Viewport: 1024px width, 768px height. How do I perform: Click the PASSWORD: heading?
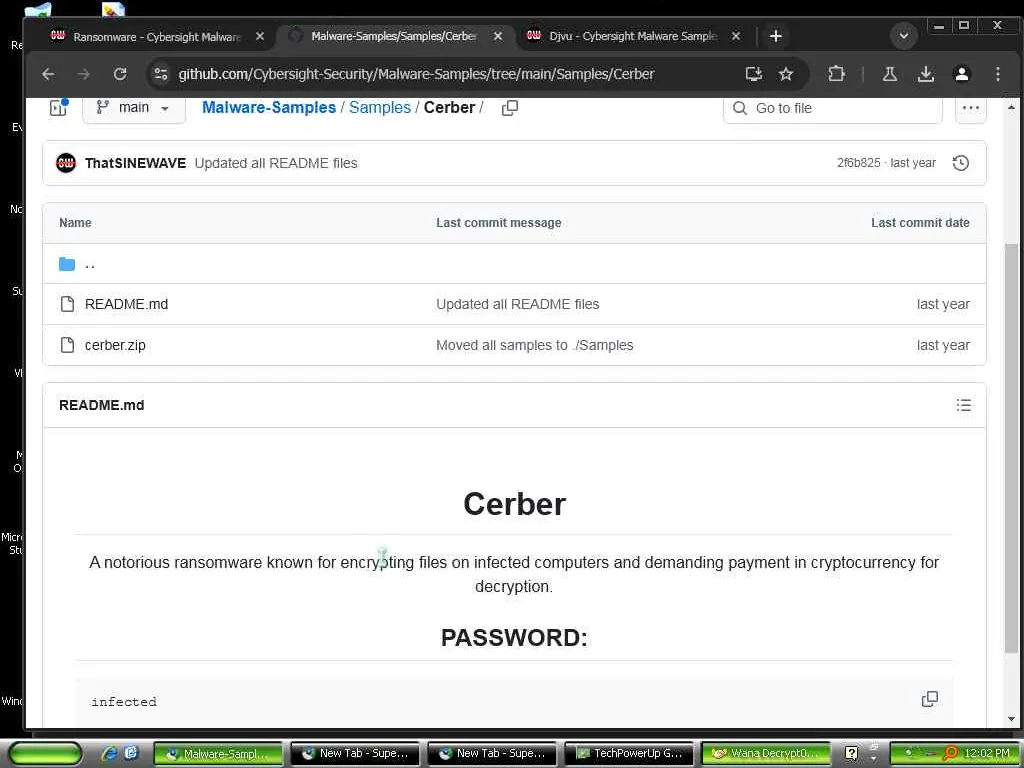point(515,638)
